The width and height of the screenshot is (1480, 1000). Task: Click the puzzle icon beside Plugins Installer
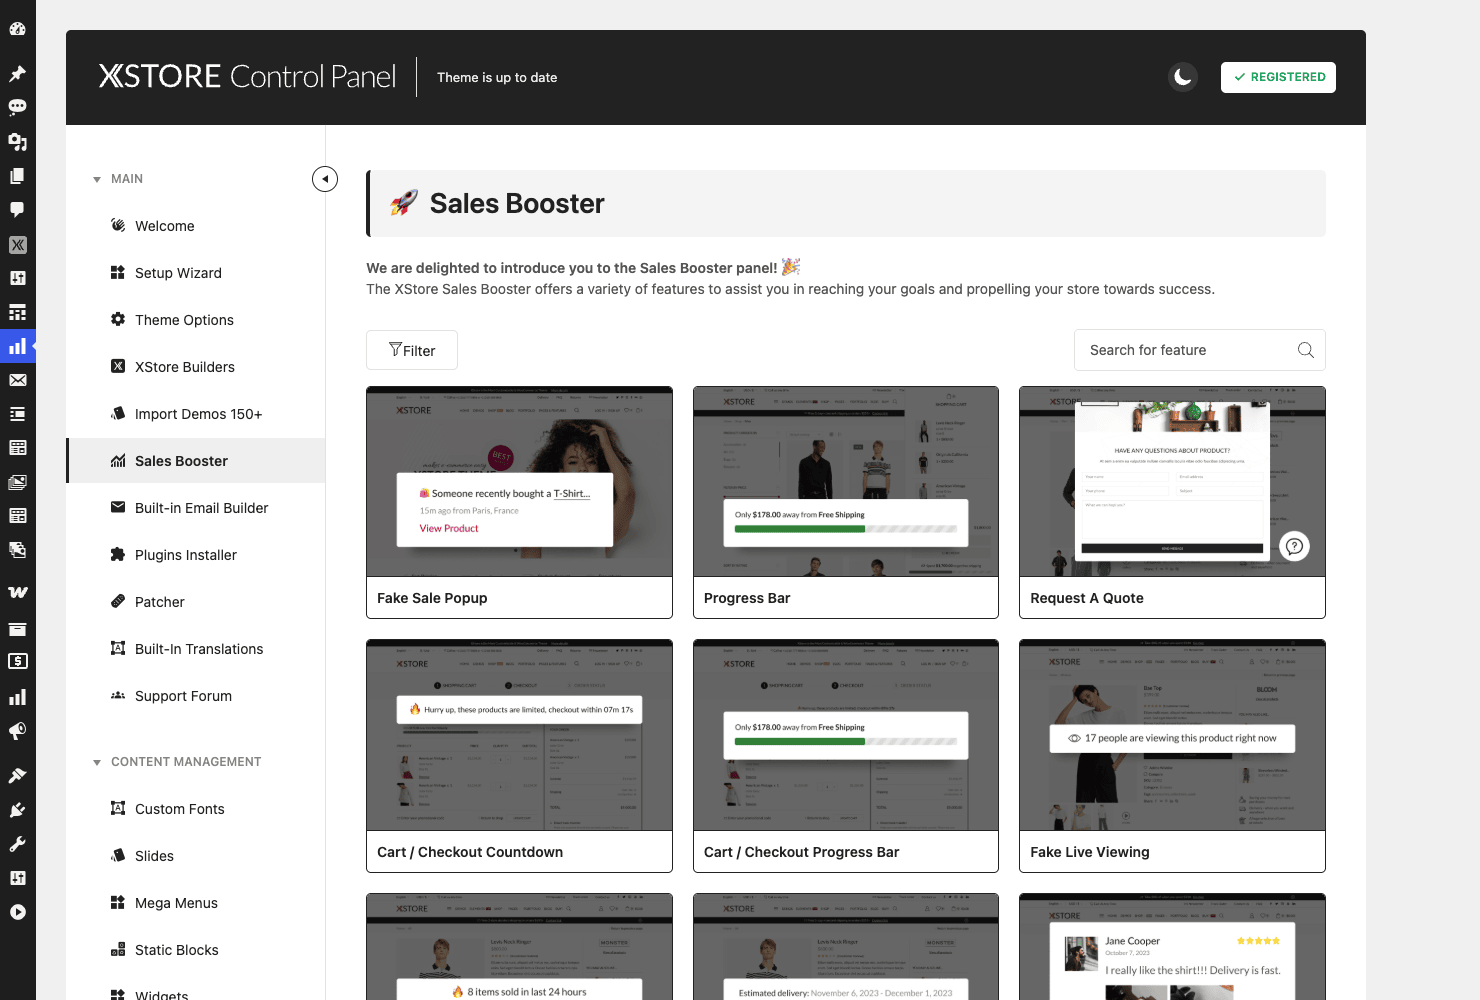click(x=118, y=554)
